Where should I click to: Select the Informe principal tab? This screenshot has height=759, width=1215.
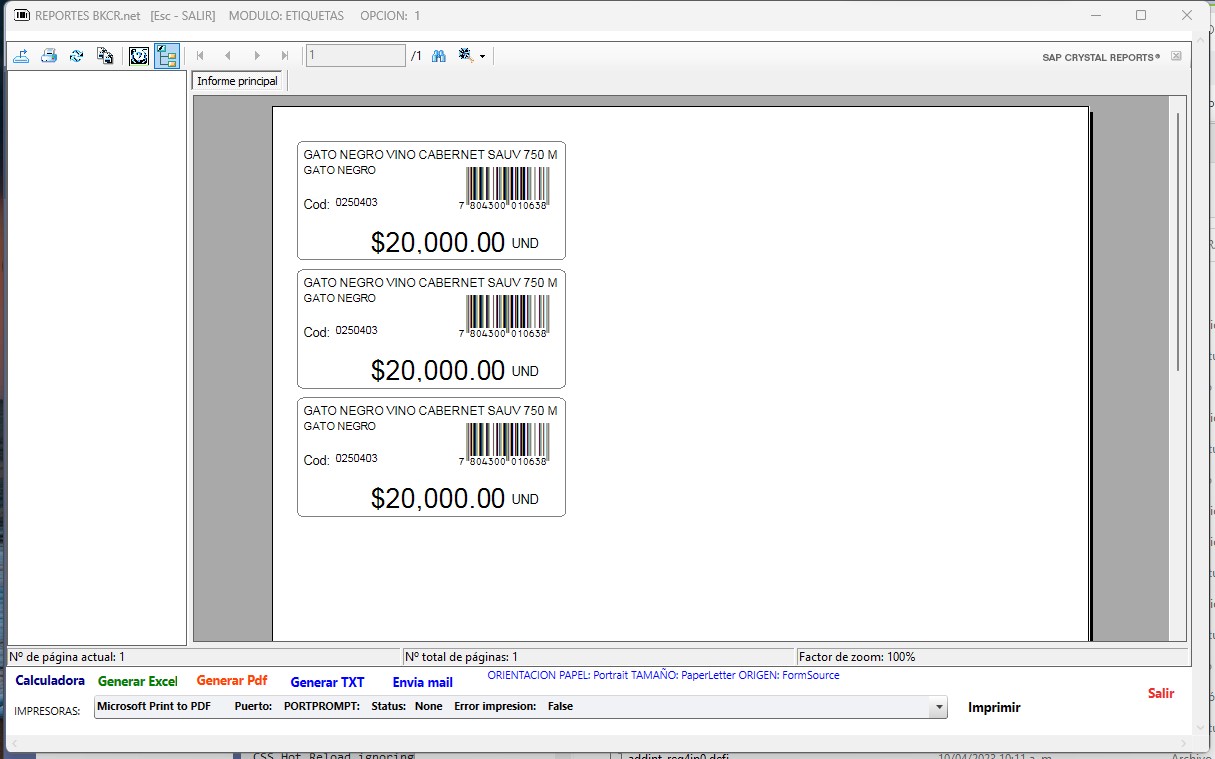tap(238, 81)
